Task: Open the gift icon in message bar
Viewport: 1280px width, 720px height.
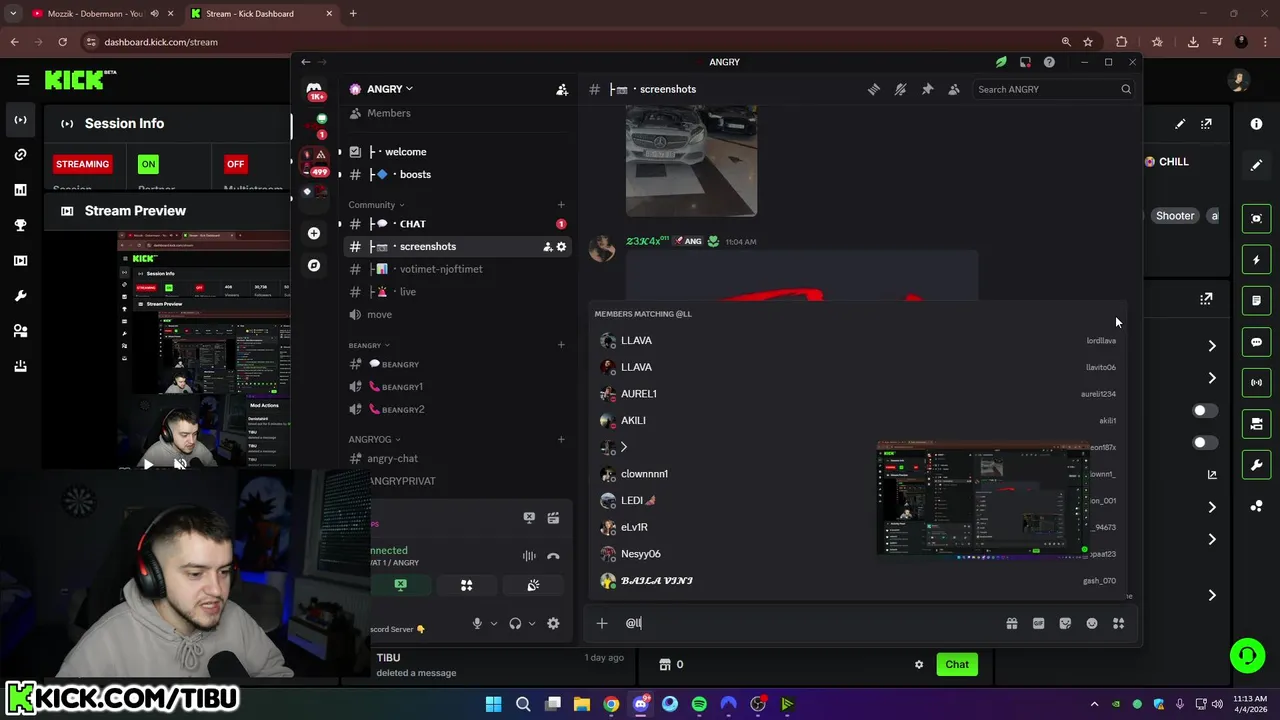Action: coord(1012,623)
